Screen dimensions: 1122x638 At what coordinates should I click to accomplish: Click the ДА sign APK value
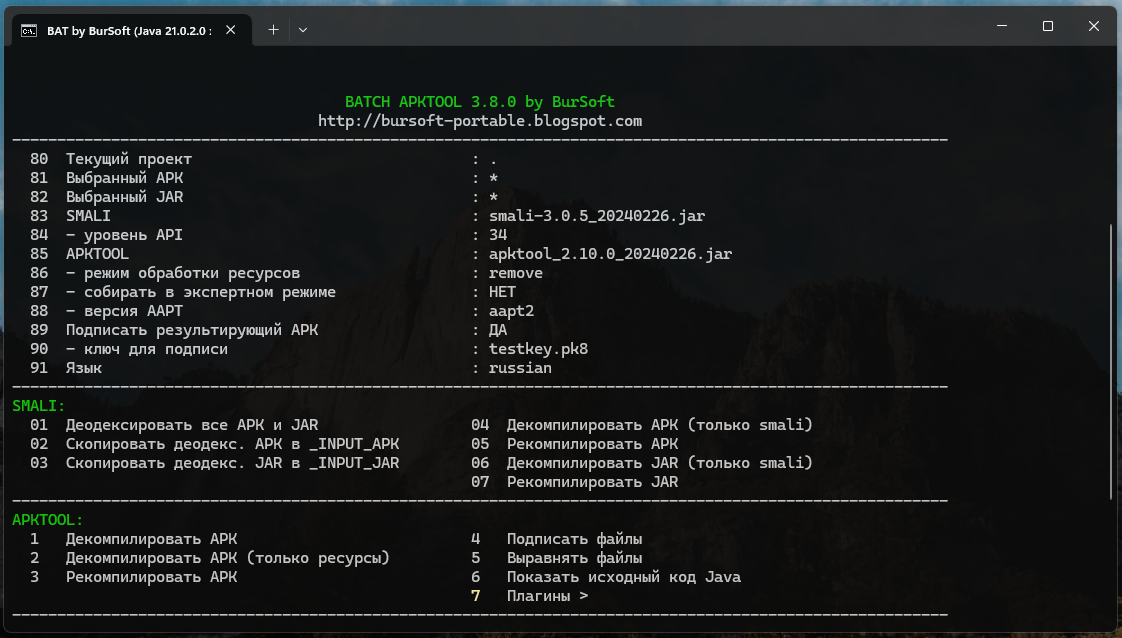click(x=498, y=330)
